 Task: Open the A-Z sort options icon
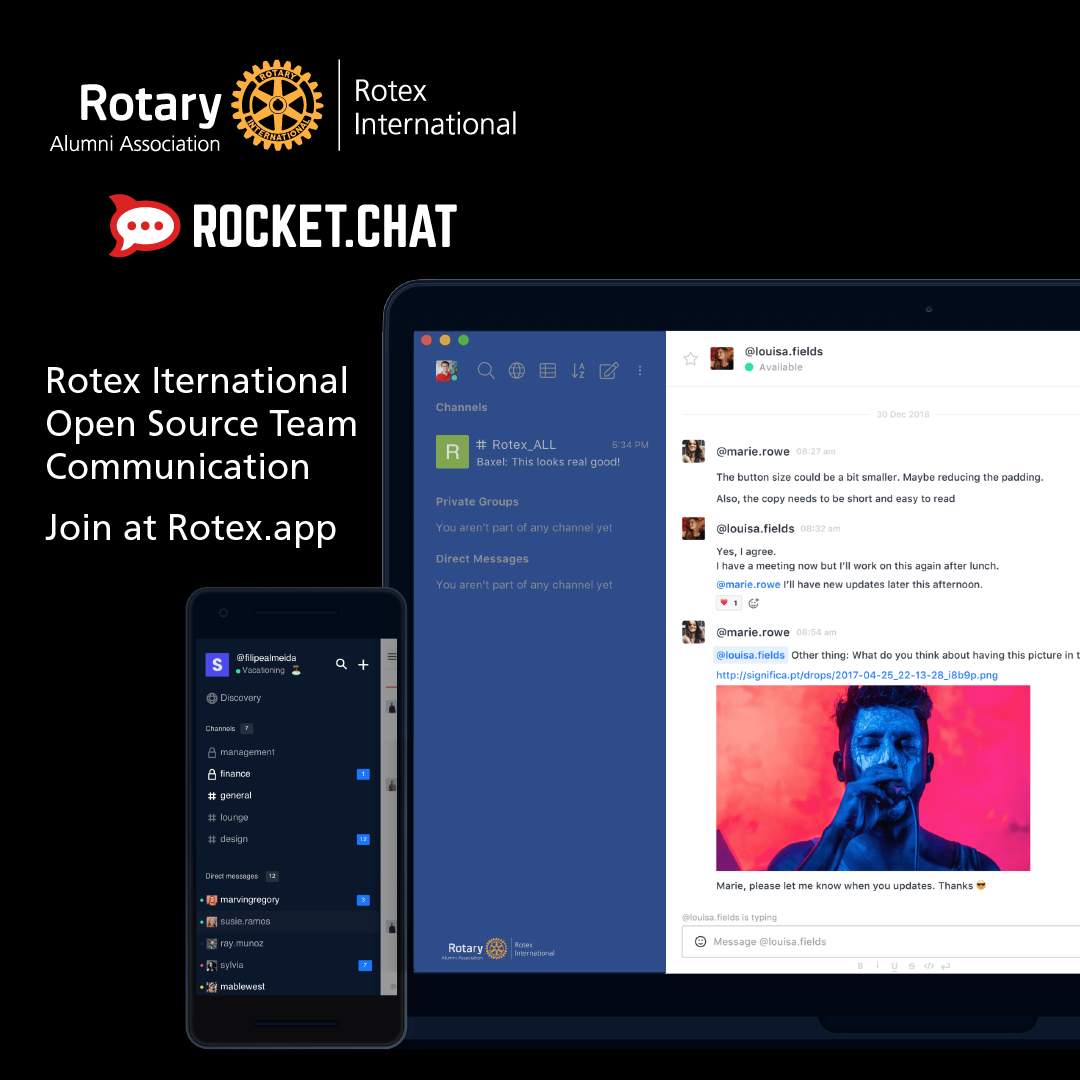pyautogui.click(x=578, y=371)
